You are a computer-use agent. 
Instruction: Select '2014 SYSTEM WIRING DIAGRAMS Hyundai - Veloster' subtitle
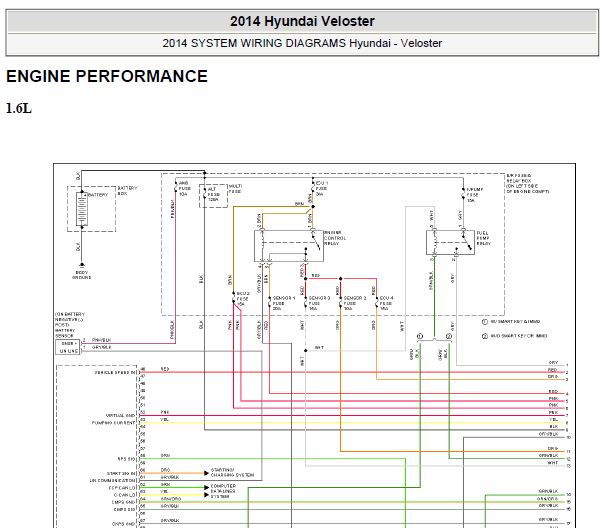tap(302, 43)
